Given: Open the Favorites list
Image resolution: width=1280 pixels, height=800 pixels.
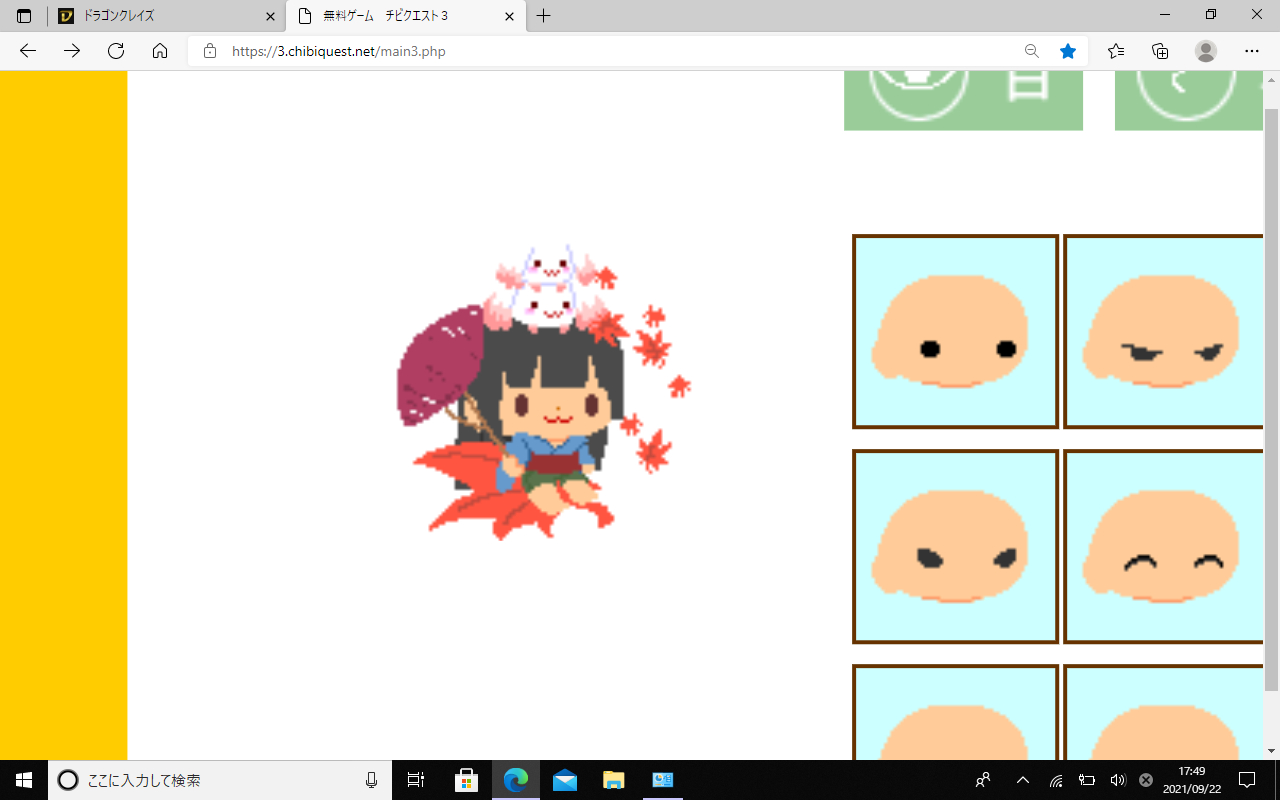Looking at the screenshot, I should click(x=1116, y=51).
